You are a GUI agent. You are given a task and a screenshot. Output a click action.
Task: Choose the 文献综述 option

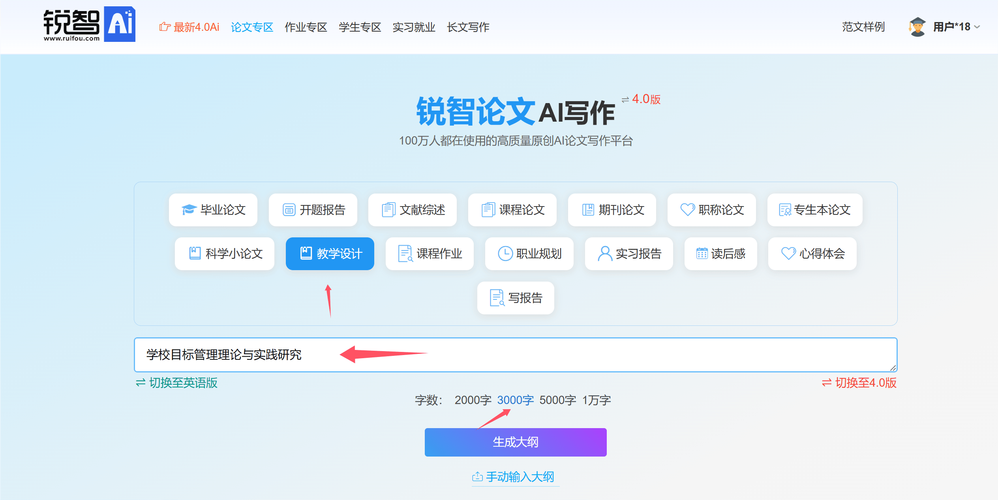pyautogui.click(x=412, y=210)
